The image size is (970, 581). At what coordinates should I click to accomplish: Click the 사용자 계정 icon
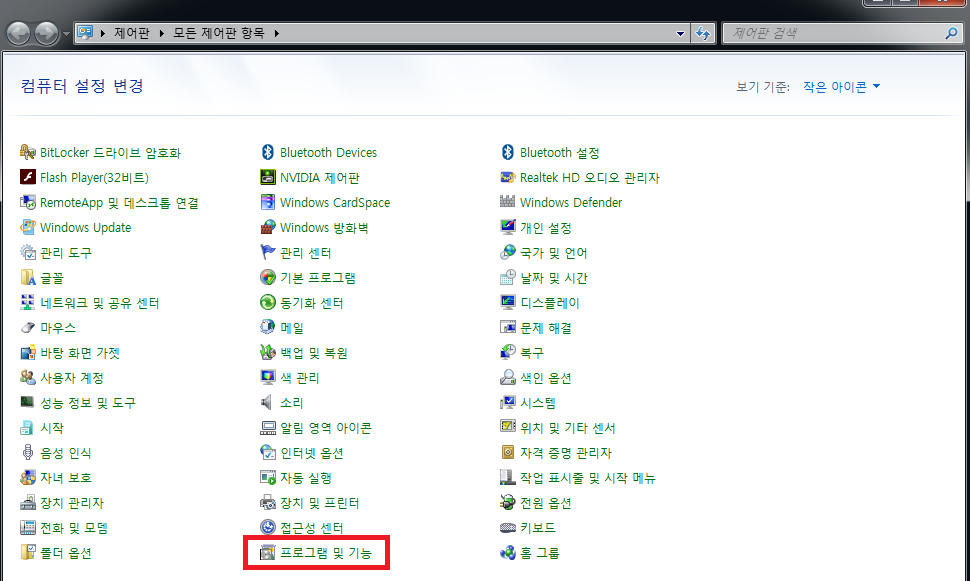click(x=28, y=377)
